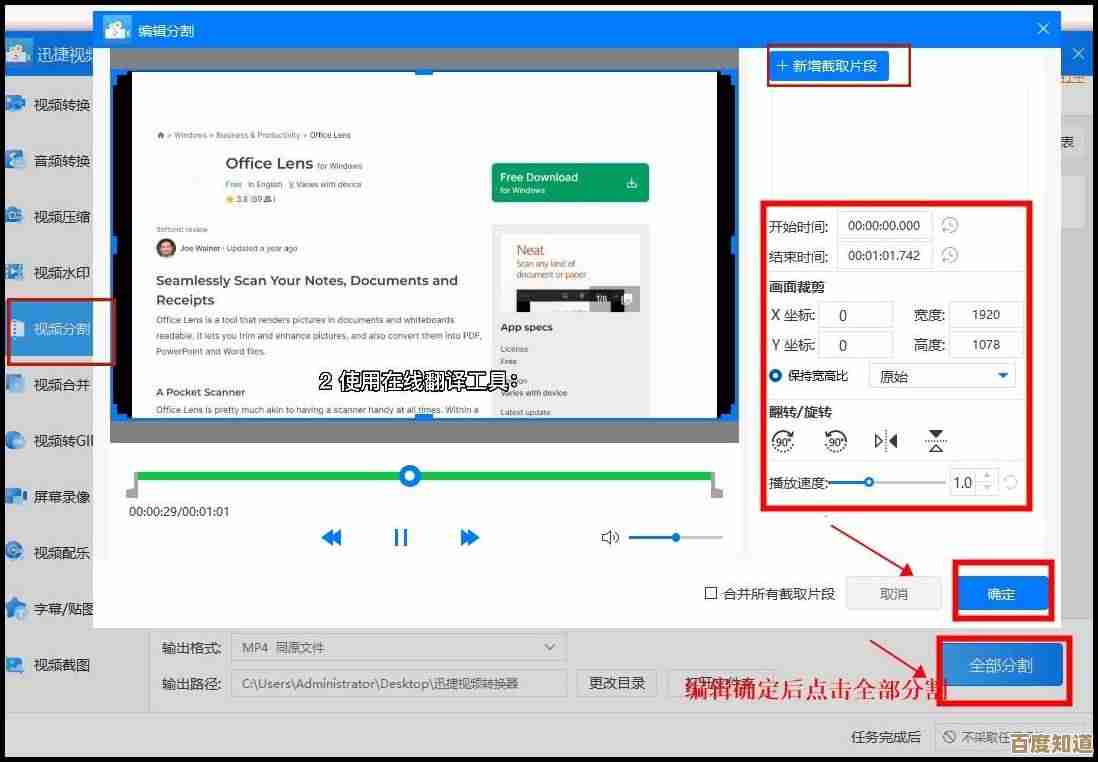Set start time to current position
This screenshot has height=762, width=1098.
[x=950, y=225]
